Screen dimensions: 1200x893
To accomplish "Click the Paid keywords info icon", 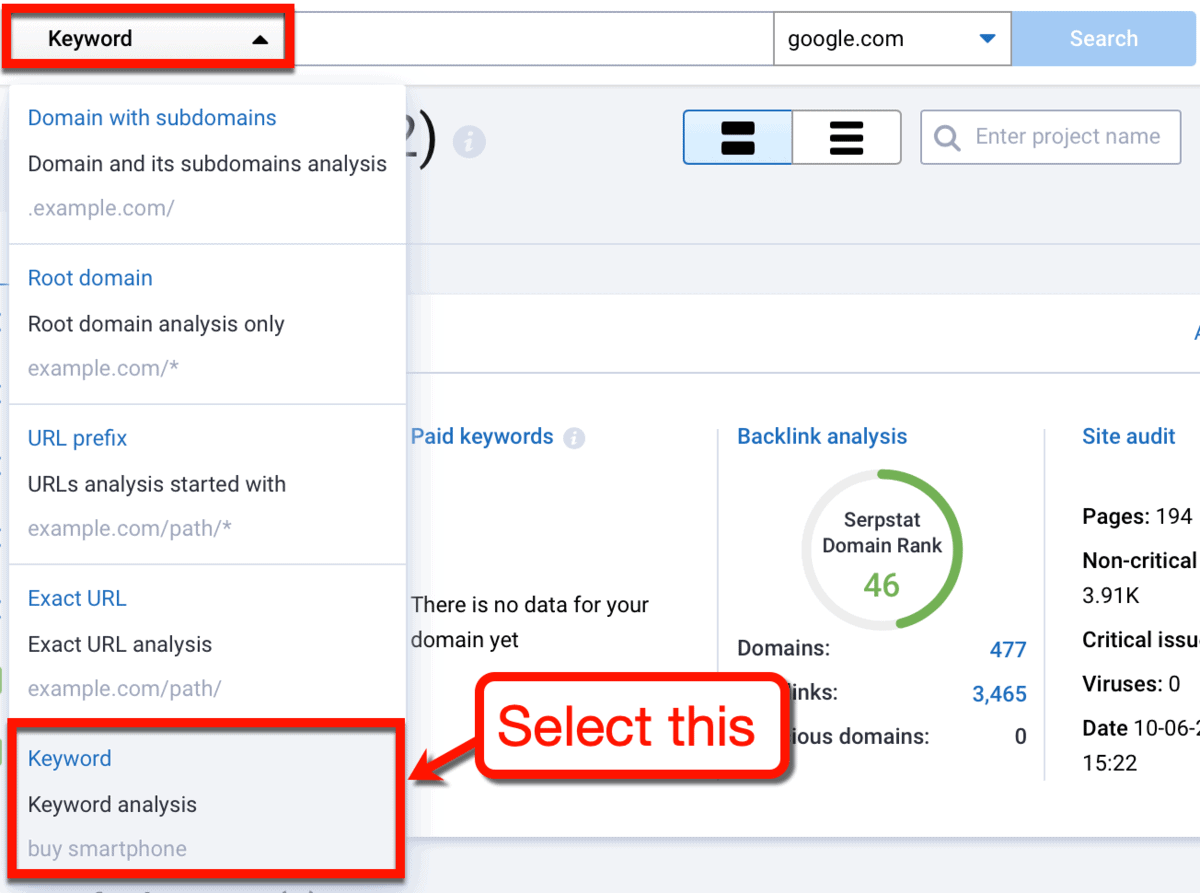I will [574, 437].
